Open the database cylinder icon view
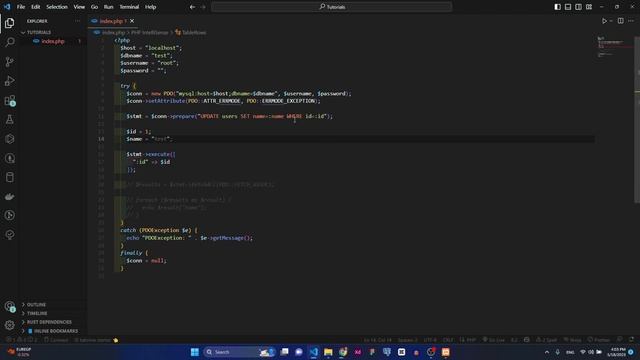Viewport: 640px width, 360px height. (10, 177)
